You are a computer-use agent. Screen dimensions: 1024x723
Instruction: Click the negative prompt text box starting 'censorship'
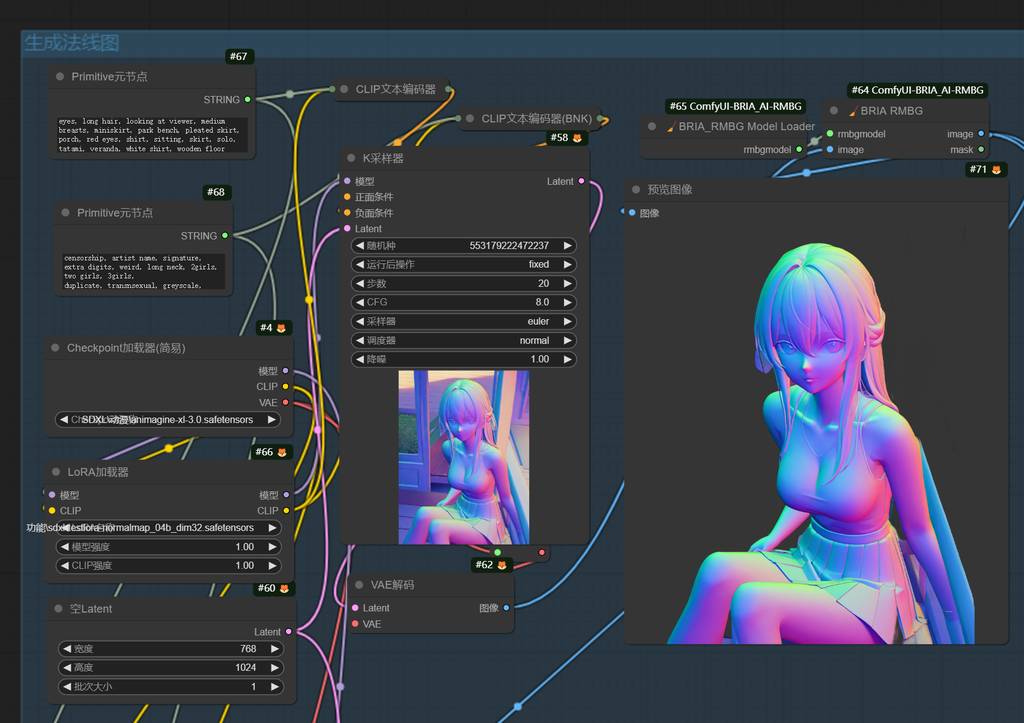(143, 271)
